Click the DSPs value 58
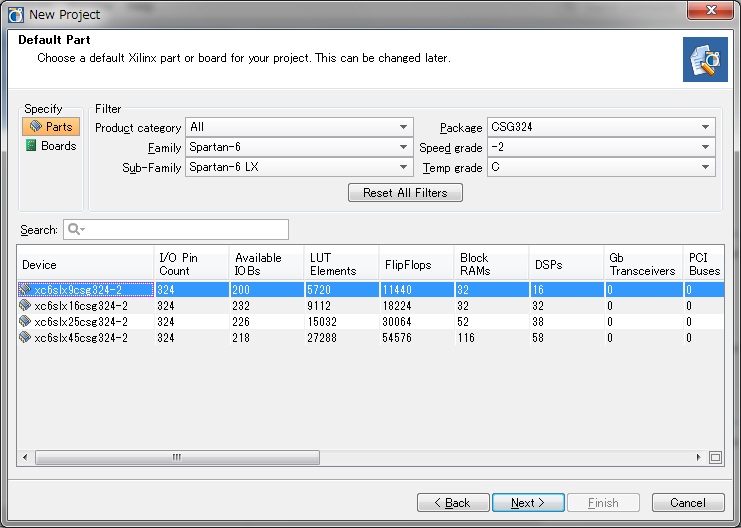This screenshot has height=528, width=741. pos(538,338)
